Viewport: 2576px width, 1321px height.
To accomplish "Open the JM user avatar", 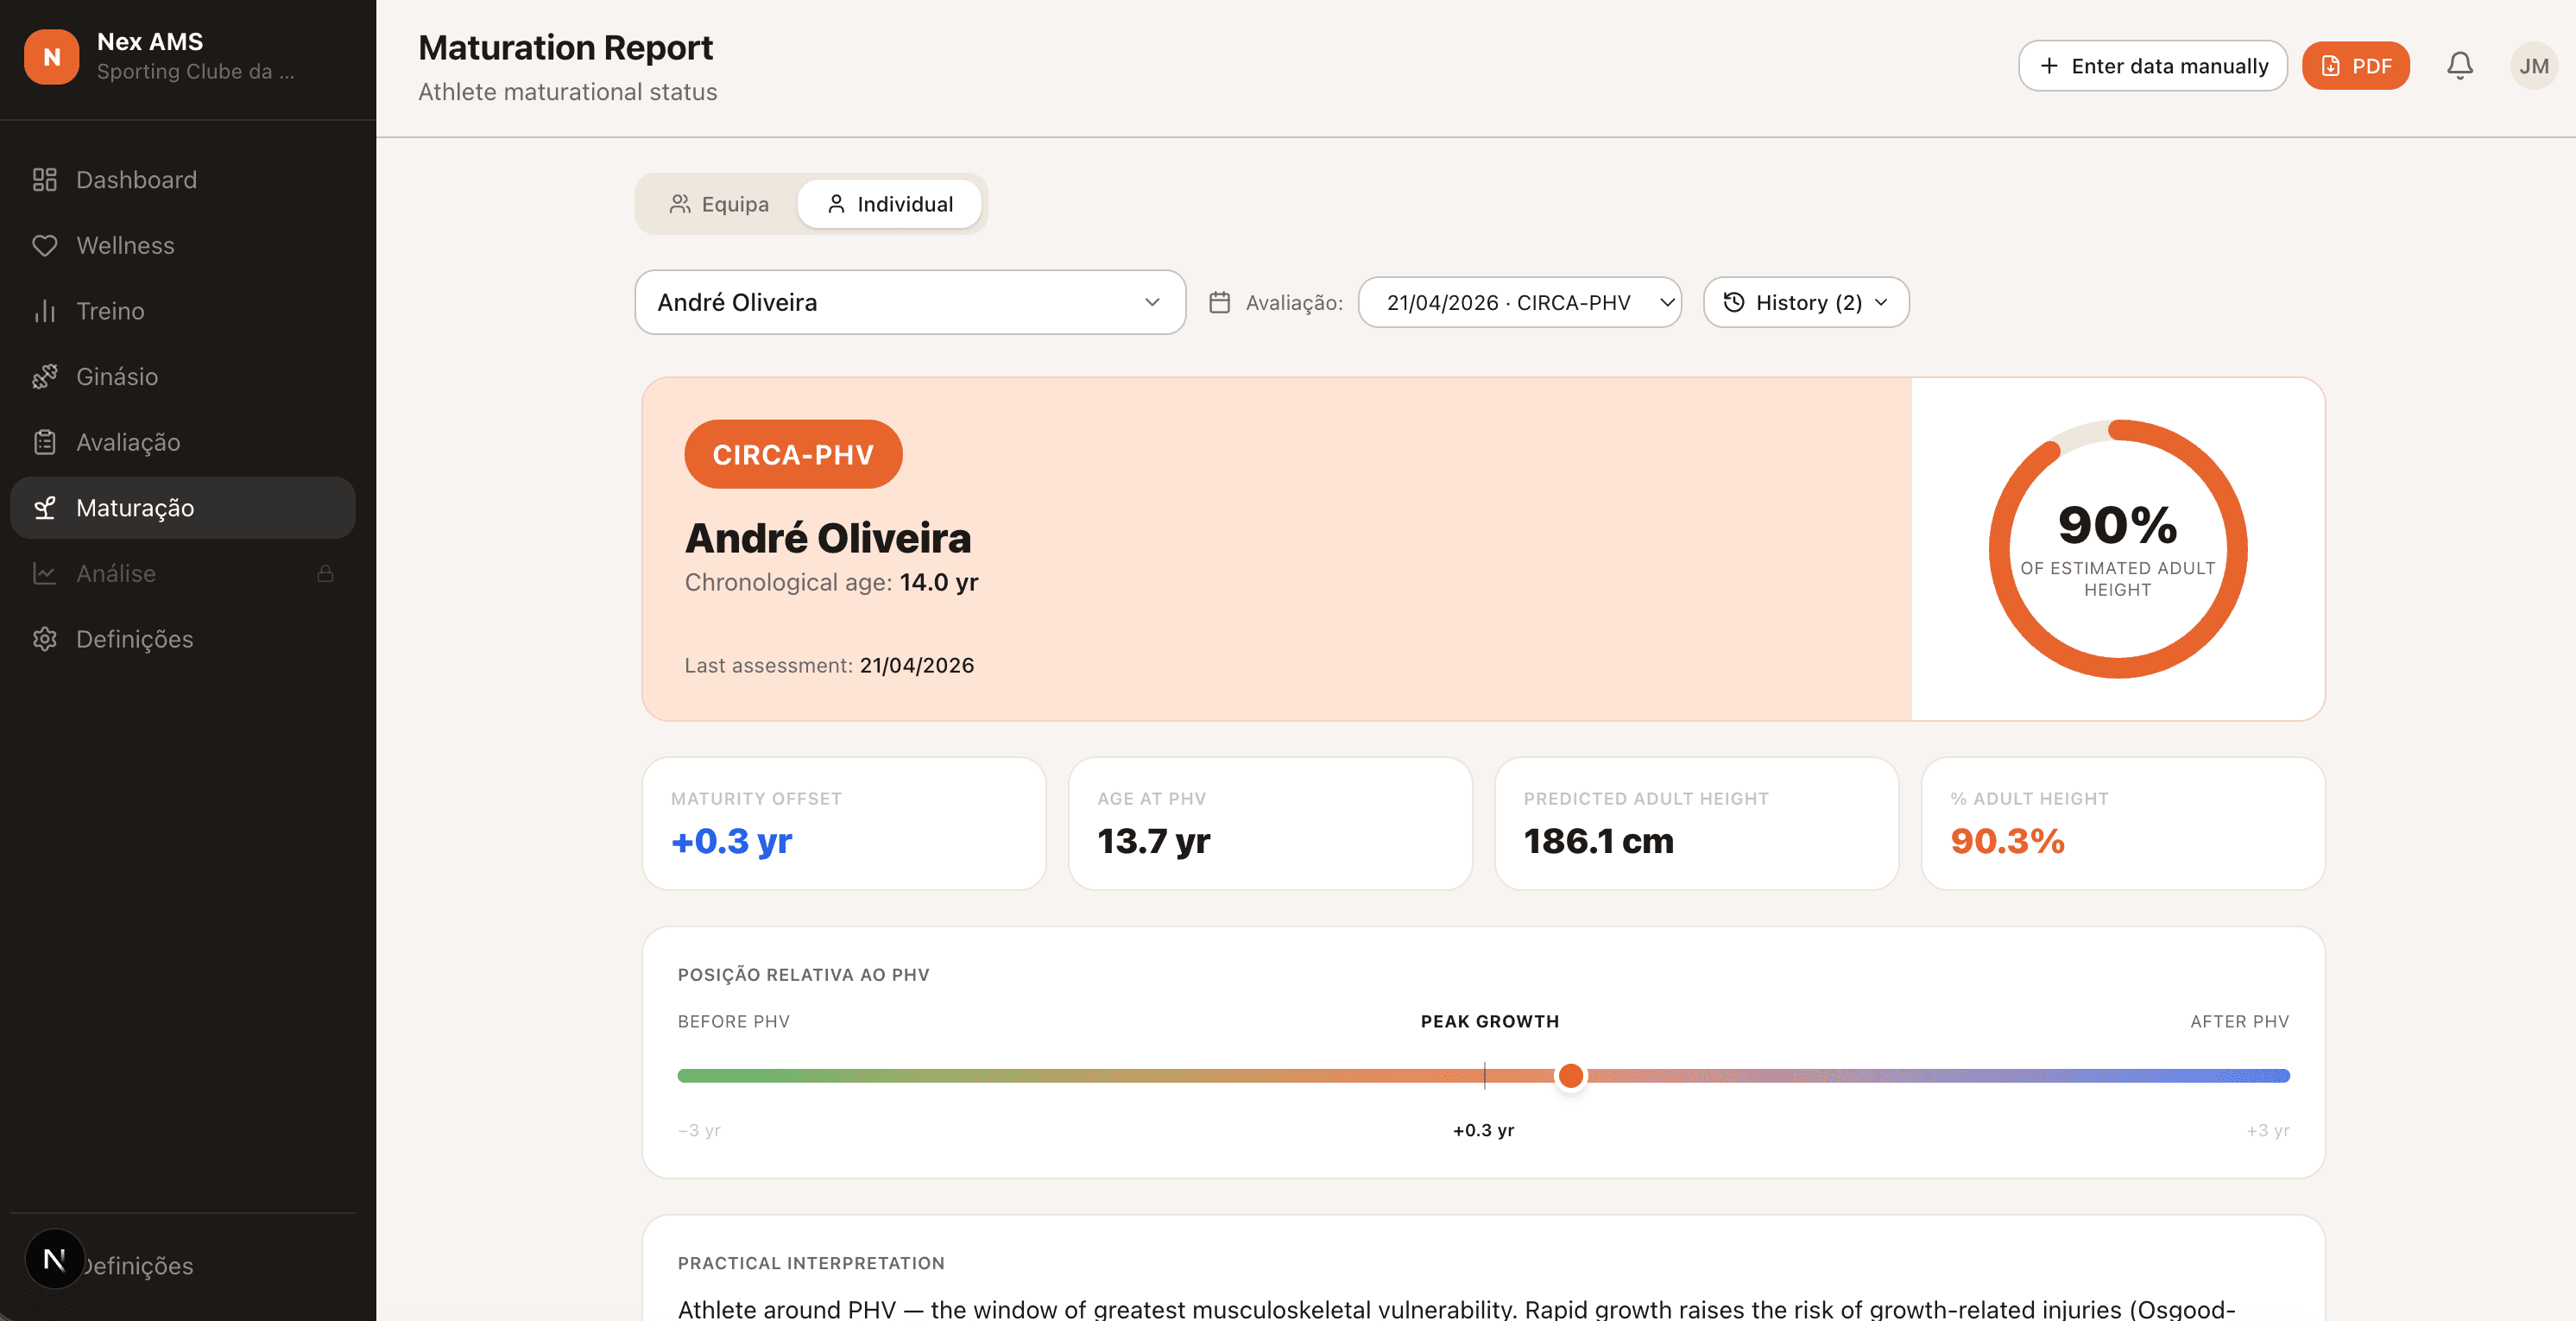I will (x=2532, y=66).
